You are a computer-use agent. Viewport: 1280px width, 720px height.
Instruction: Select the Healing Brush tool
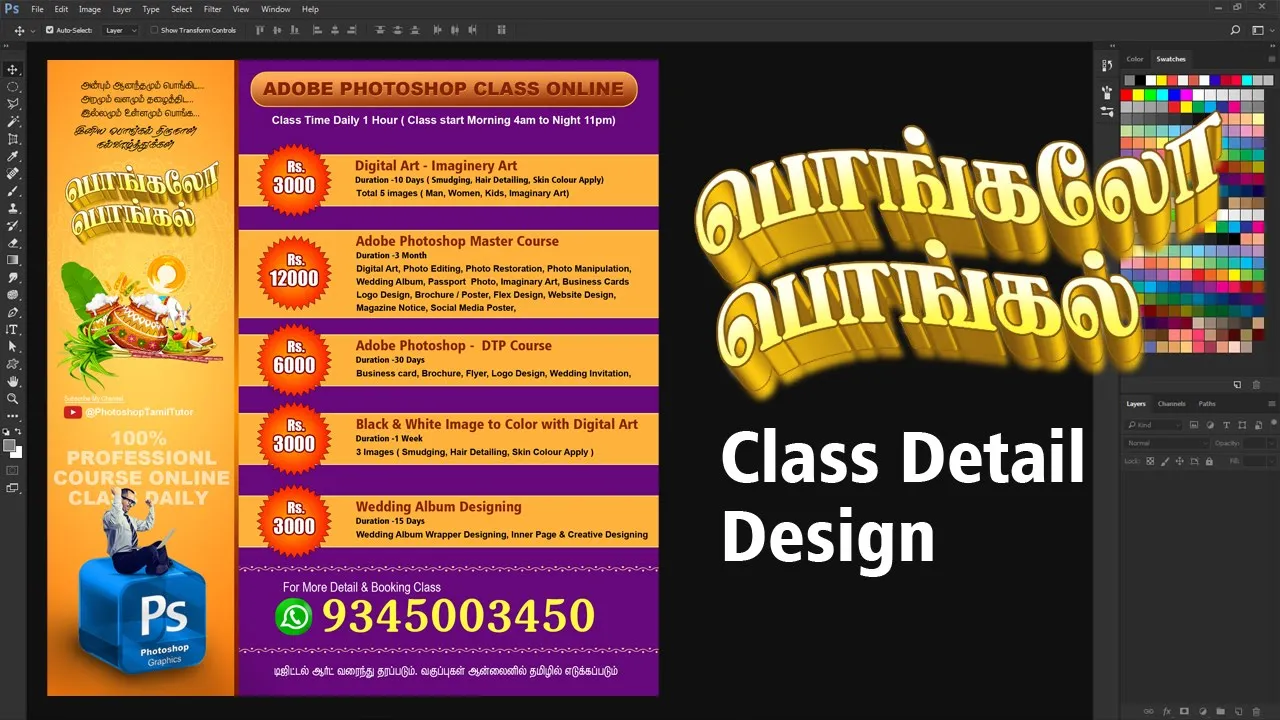pyautogui.click(x=13, y=173)
